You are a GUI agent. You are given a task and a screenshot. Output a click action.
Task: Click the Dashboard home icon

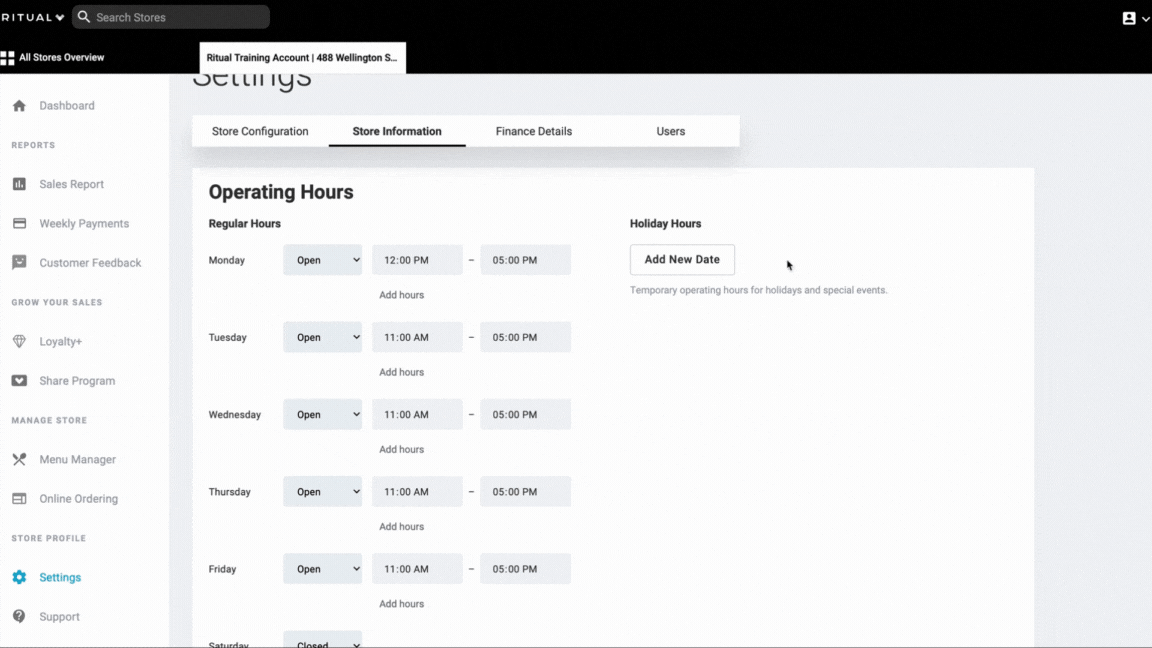(x=19, y=106)
